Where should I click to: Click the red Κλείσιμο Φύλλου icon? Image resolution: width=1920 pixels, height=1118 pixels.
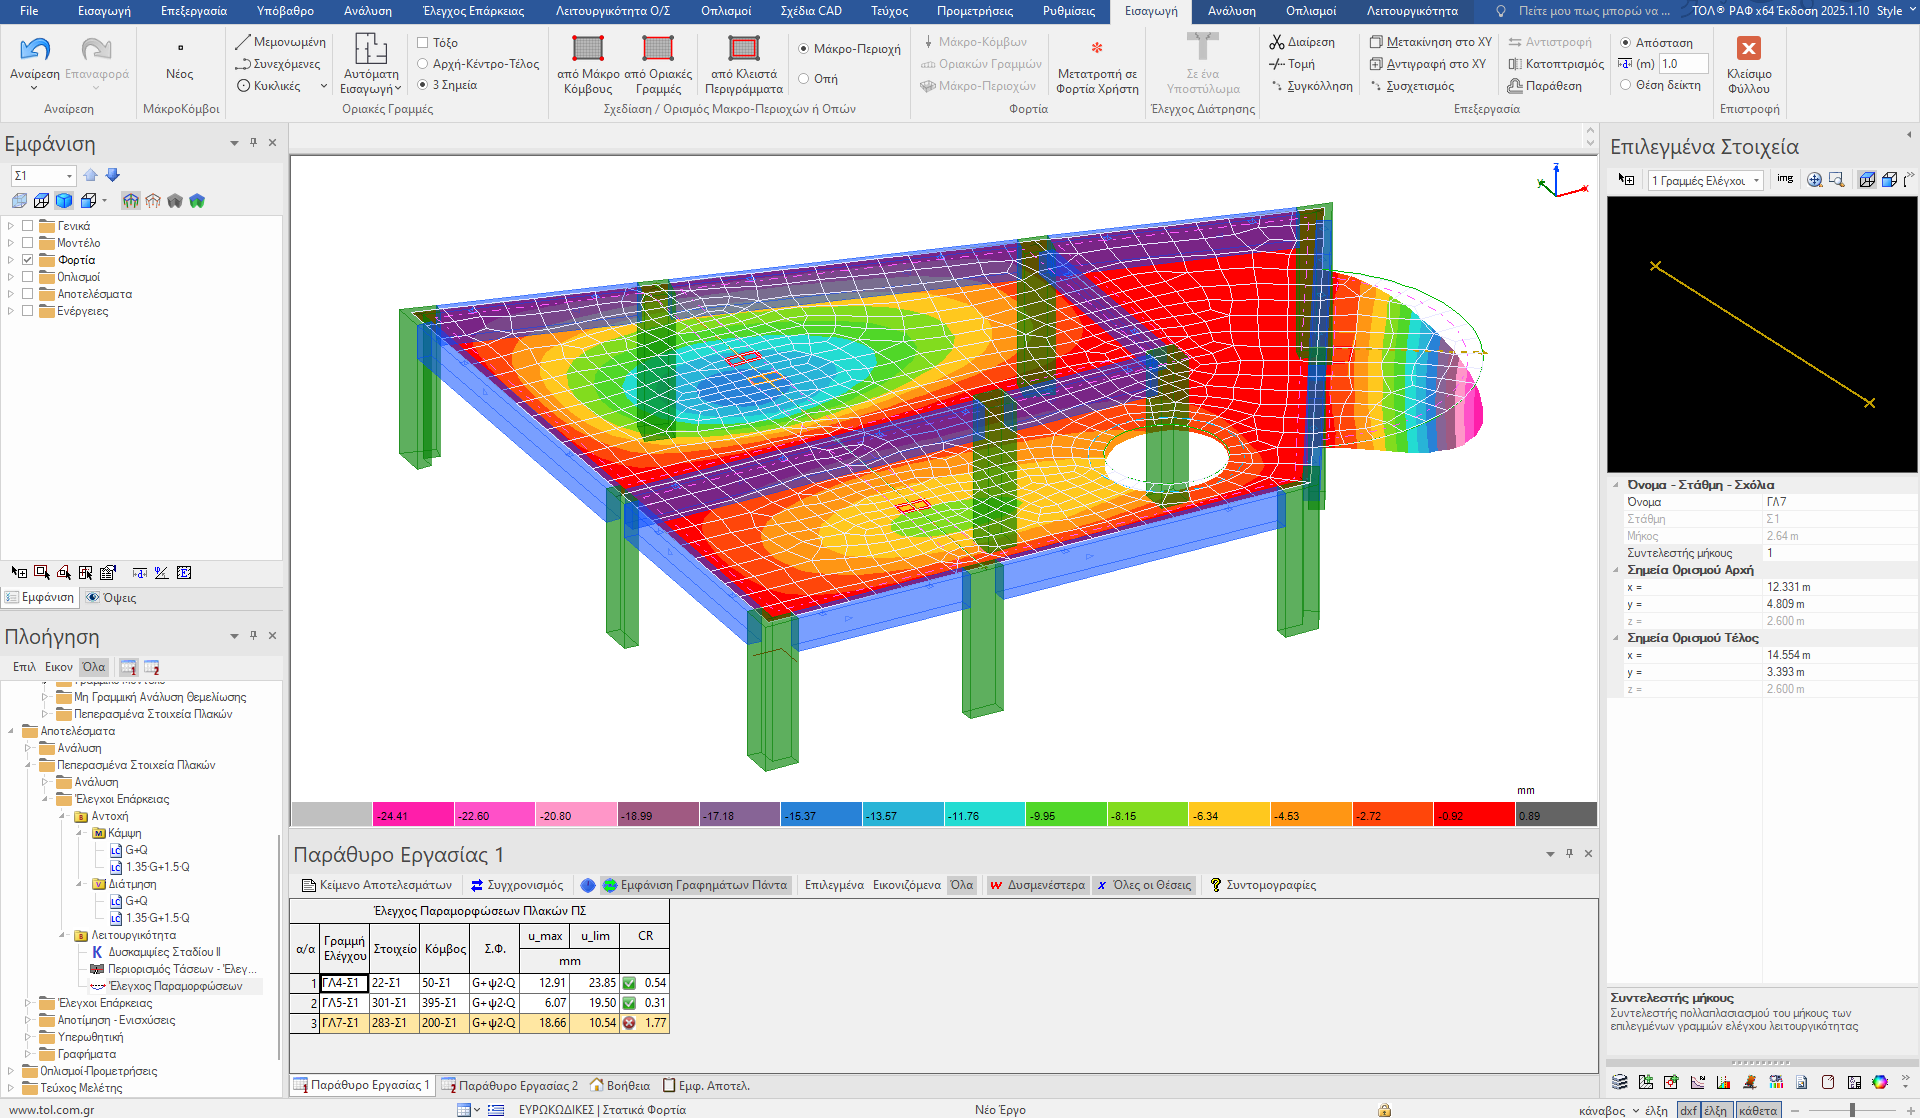pyautogui.click(x=1749, y=48)
